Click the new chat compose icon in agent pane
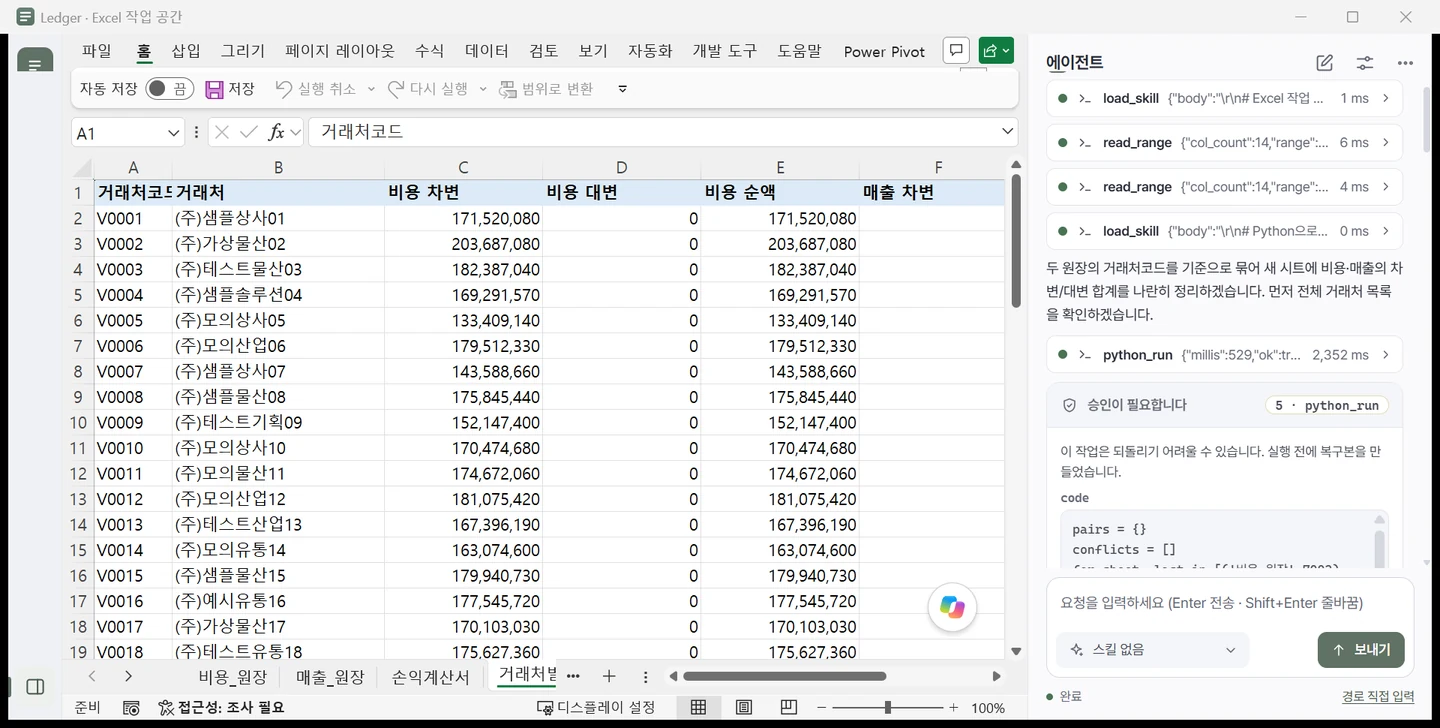1440x728 pixels. (1325, 63)
